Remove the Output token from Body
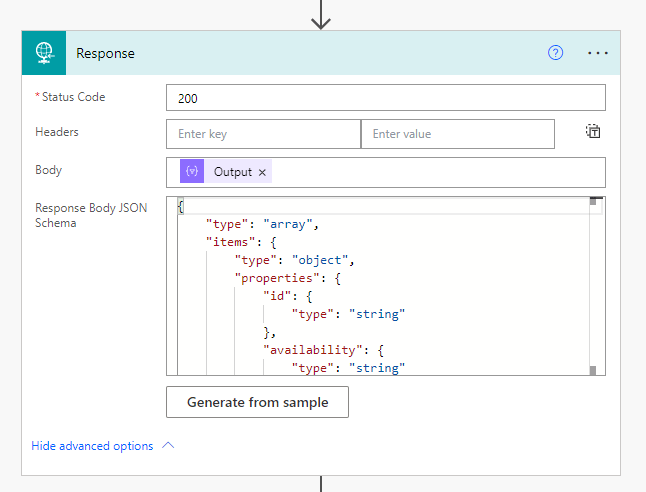 pos(263,172)
